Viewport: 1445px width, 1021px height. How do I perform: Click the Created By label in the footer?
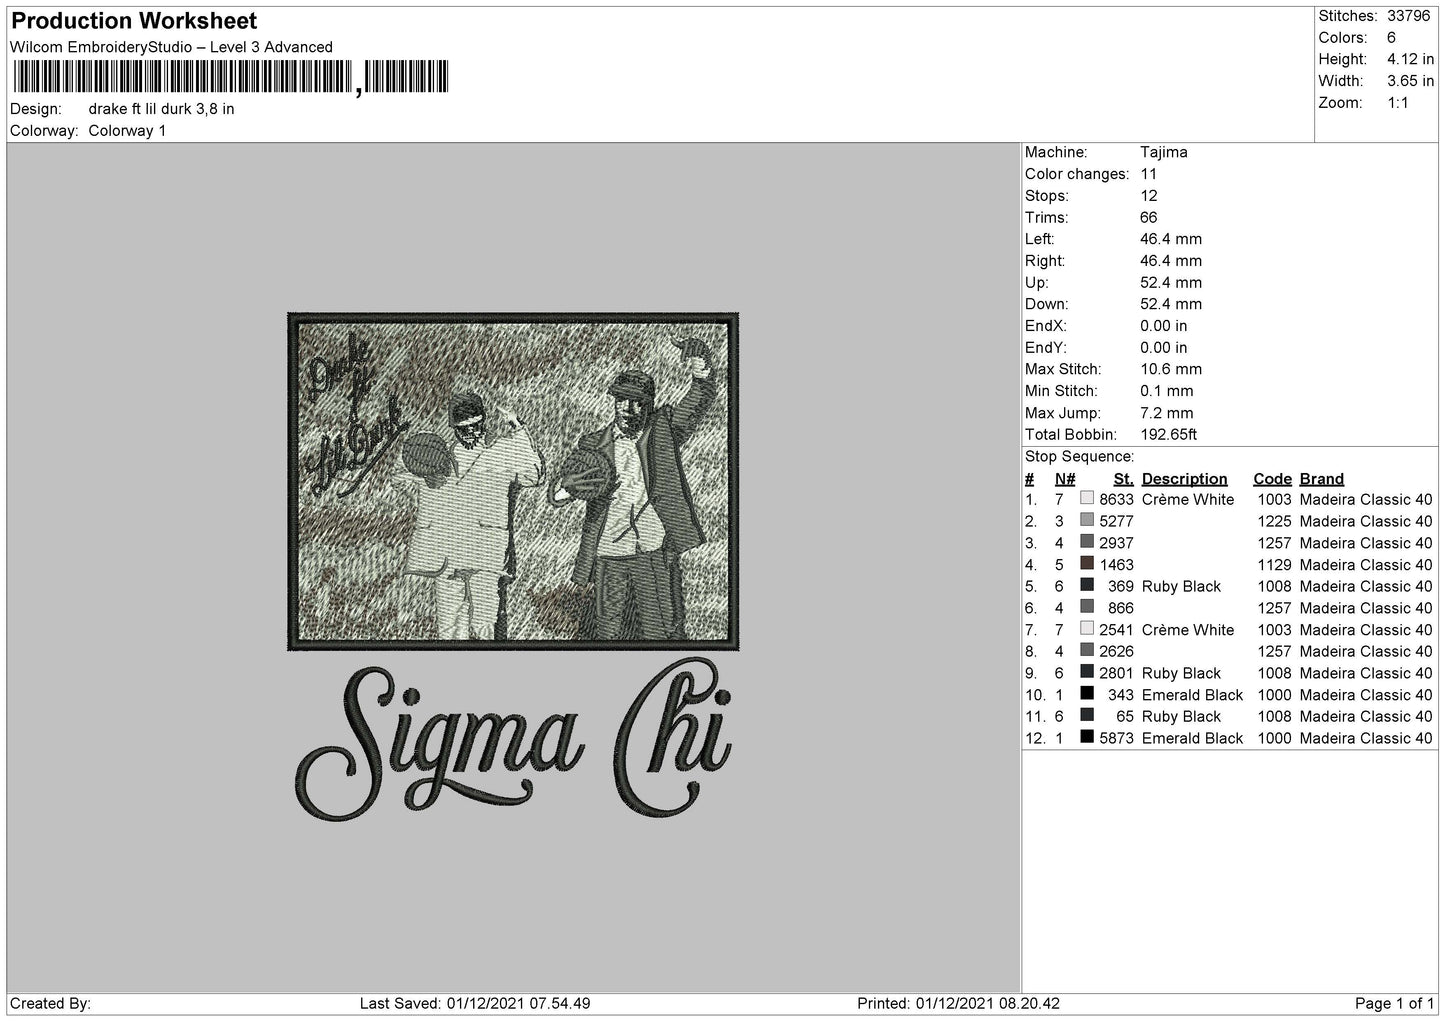coord(51,1003)
